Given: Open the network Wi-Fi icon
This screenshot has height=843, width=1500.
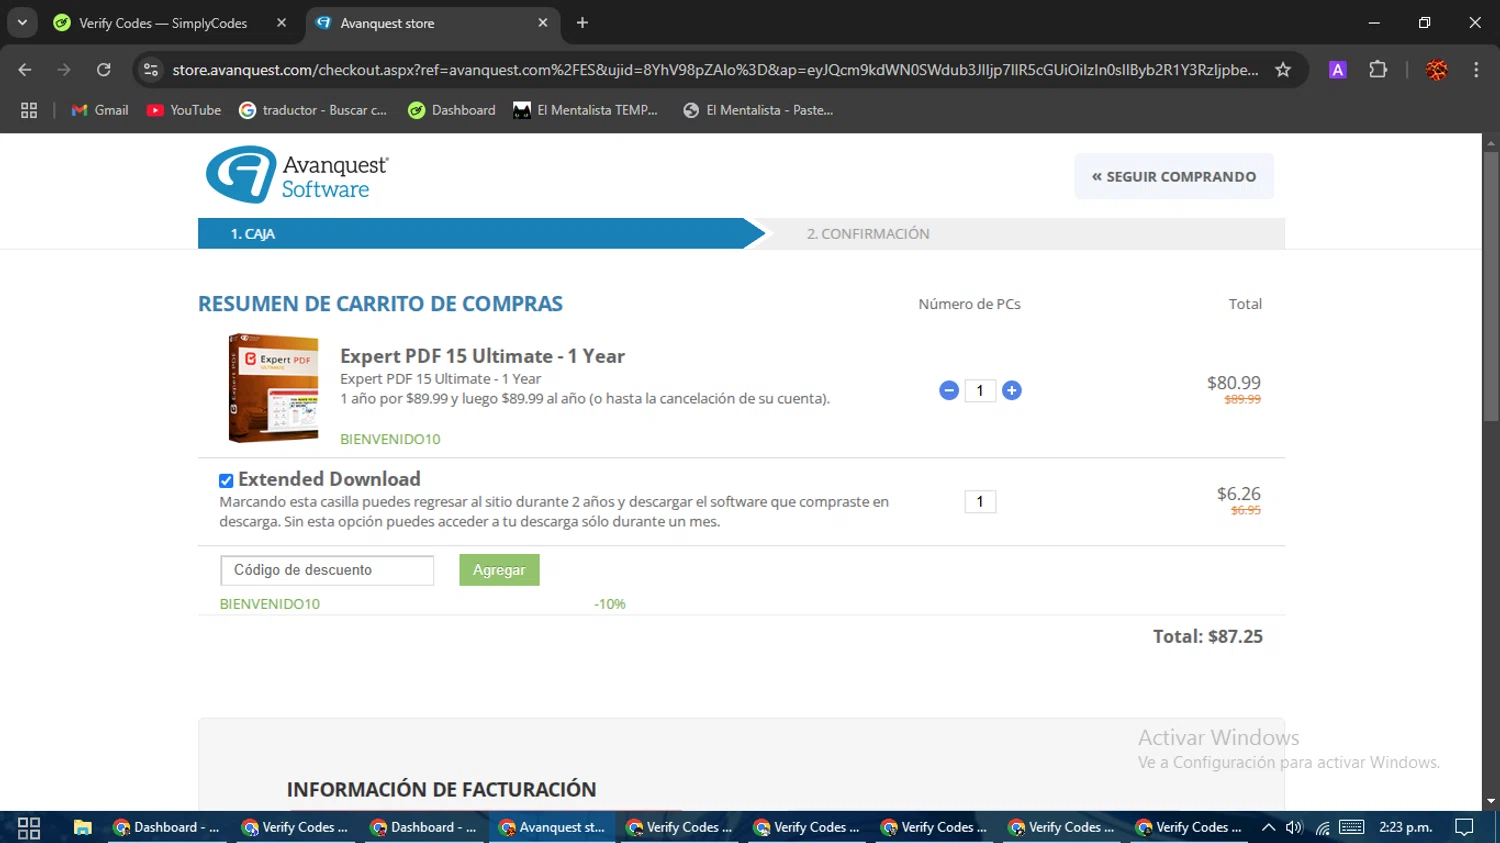Looking at the screenshot, I should point(1322,827).
